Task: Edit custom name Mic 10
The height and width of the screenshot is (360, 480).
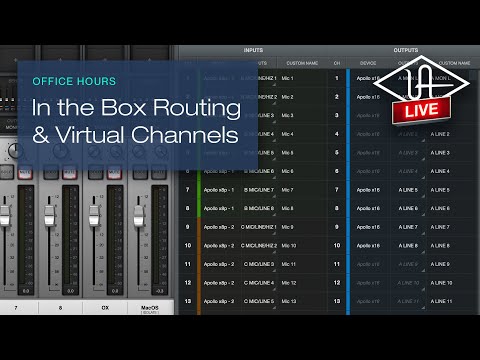Action: click(x=289, y=246)
